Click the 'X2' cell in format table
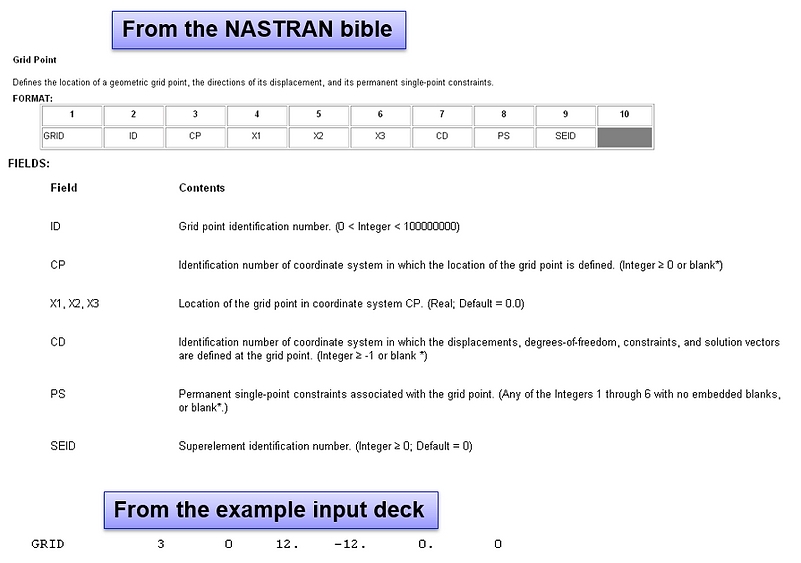The height and width of the screenshot is (563, 801). tap(319, 137)
